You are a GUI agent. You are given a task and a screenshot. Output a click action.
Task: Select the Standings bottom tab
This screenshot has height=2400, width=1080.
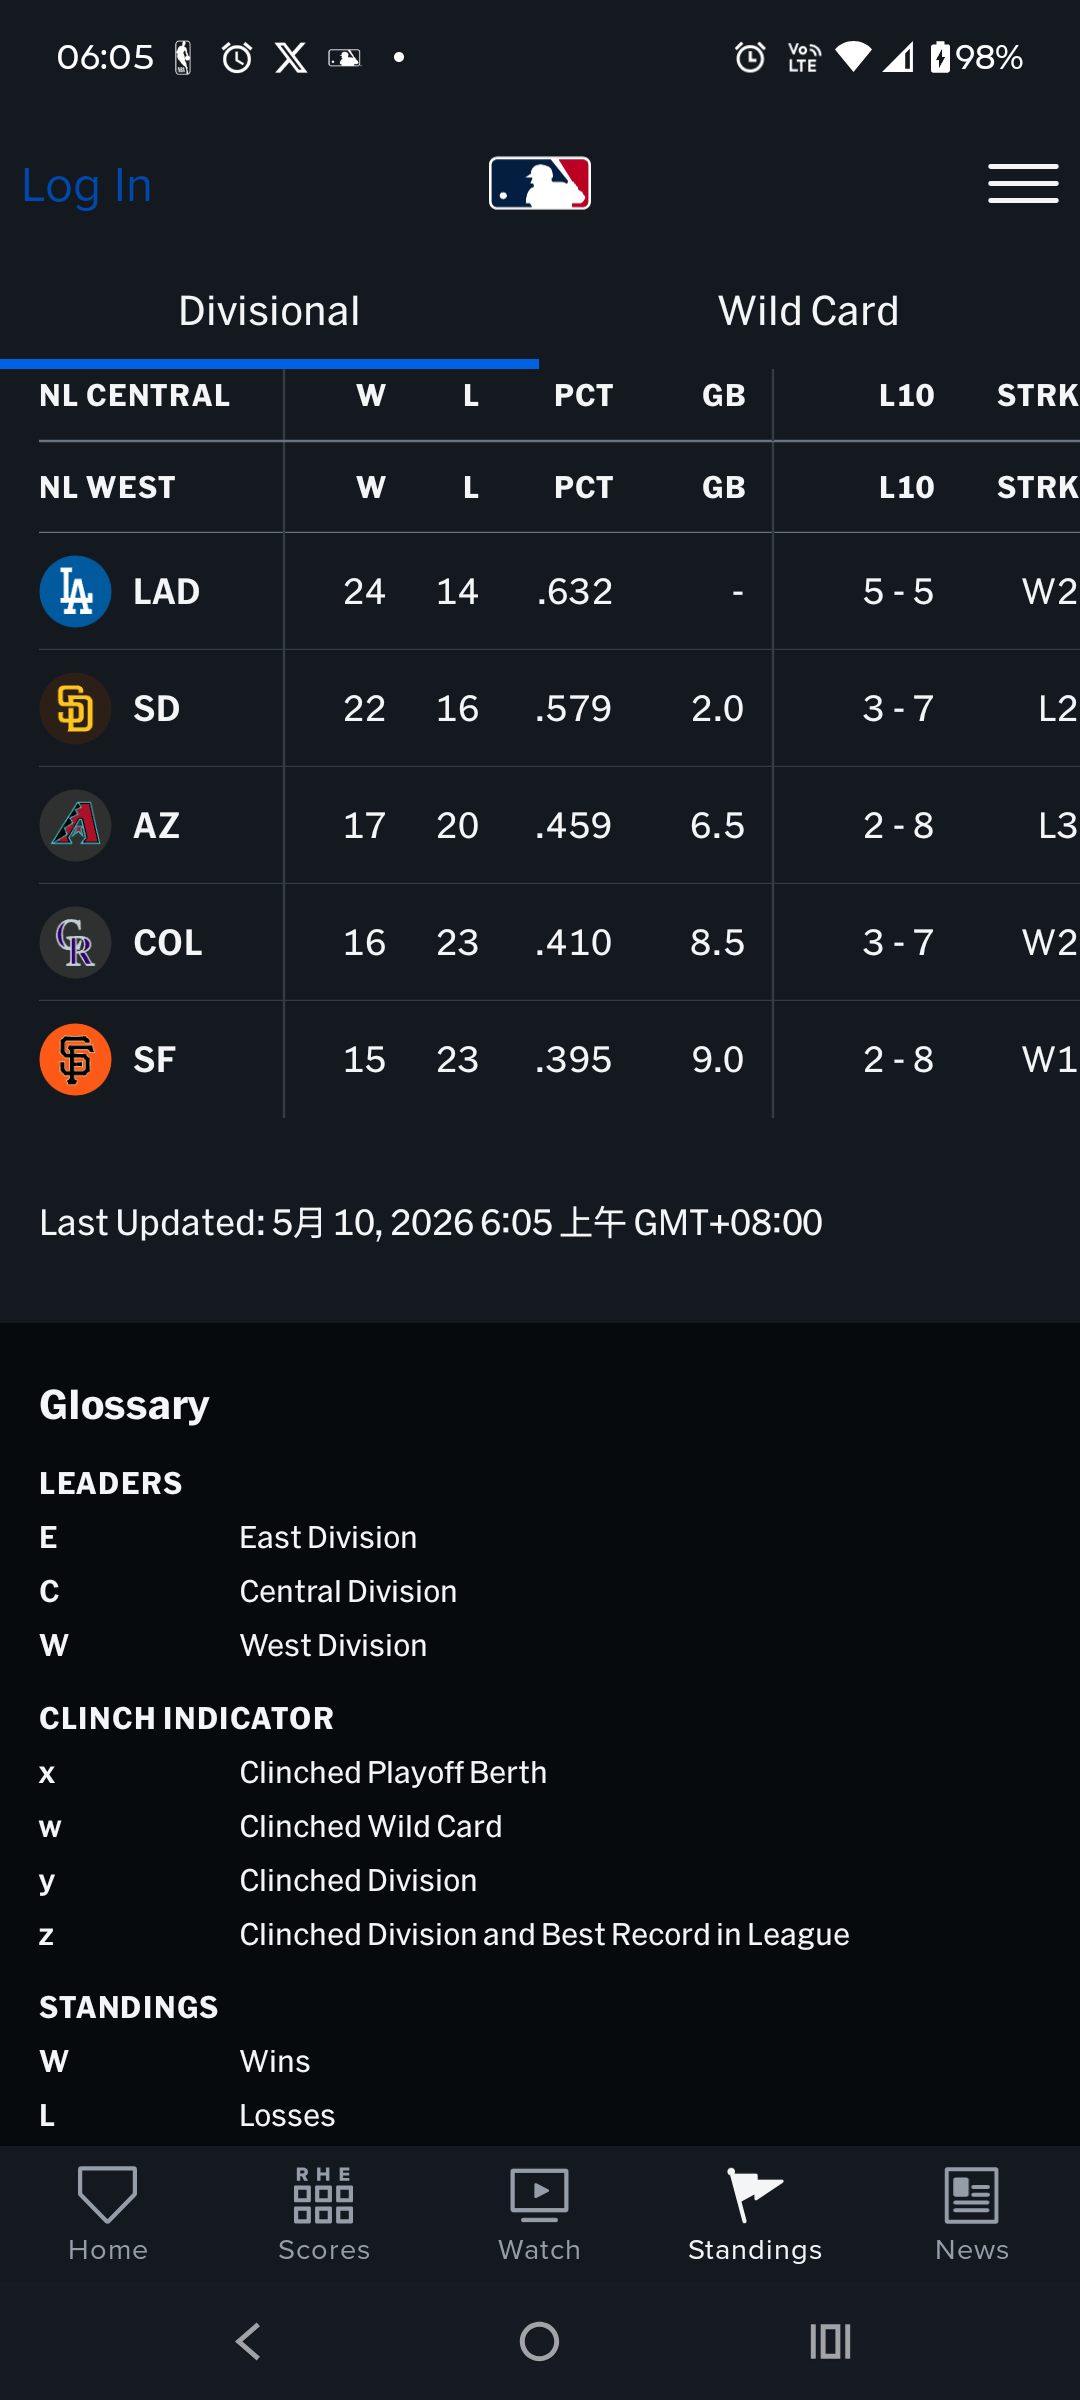click(756, 2214)
